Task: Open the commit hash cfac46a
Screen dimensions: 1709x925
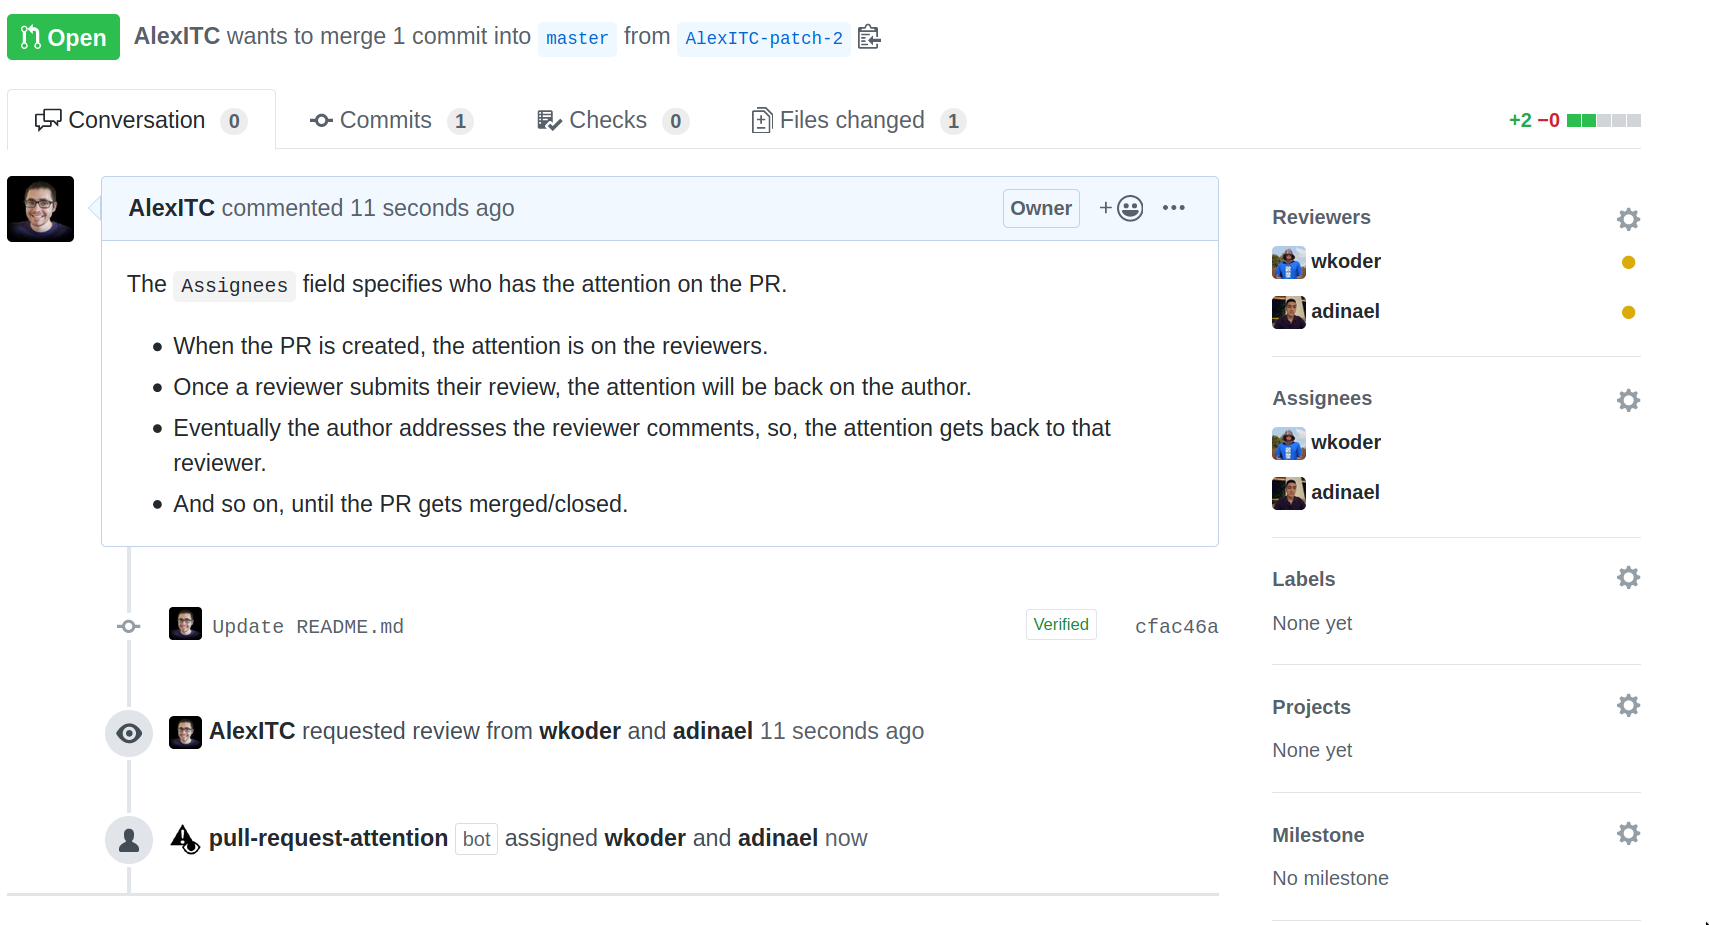Action: coord(1176,627)
